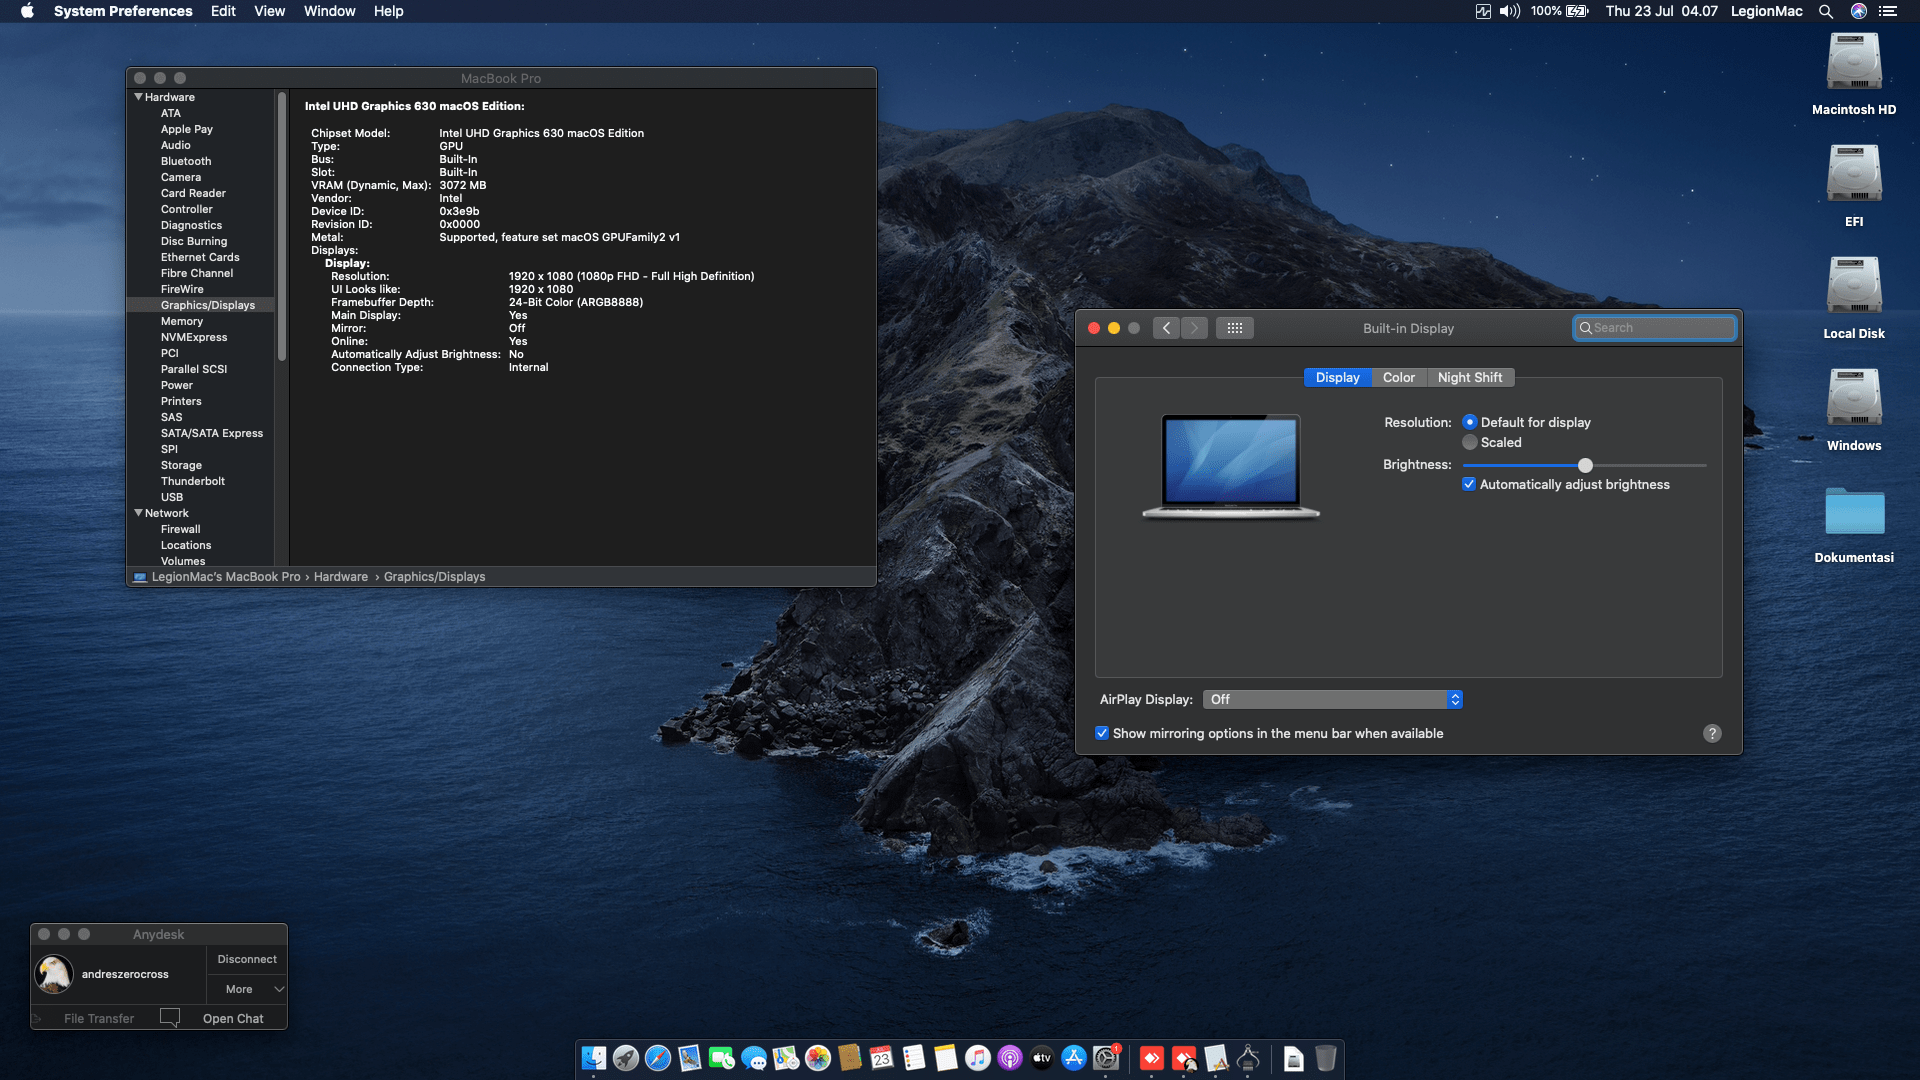The height and width of the screenshot is (1080, 1920).
Task: Open App Store from dock
Action: pyautogui.click(x=1074, y=1058)
